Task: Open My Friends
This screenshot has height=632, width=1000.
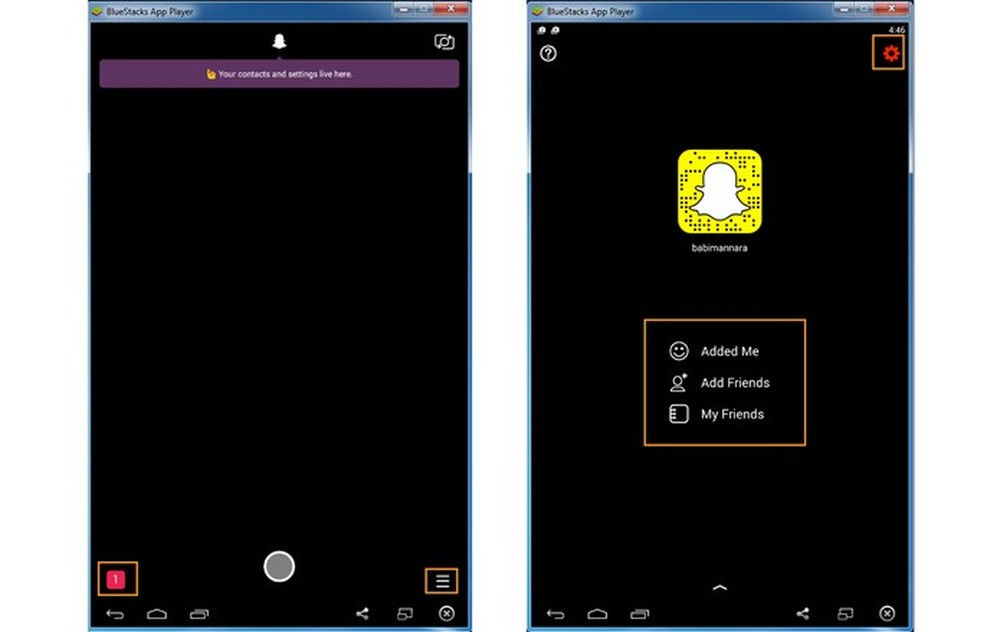Action: coord(733,414)
